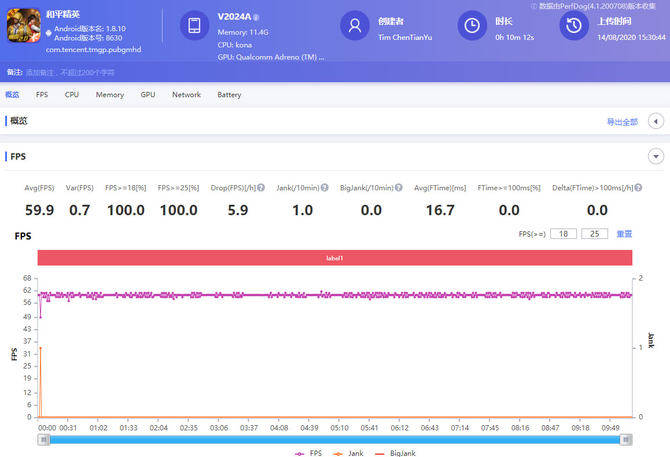670x457 pixels.
Task: Click the creator user icon
Action: pyautogui.click(x=355, y=27)
